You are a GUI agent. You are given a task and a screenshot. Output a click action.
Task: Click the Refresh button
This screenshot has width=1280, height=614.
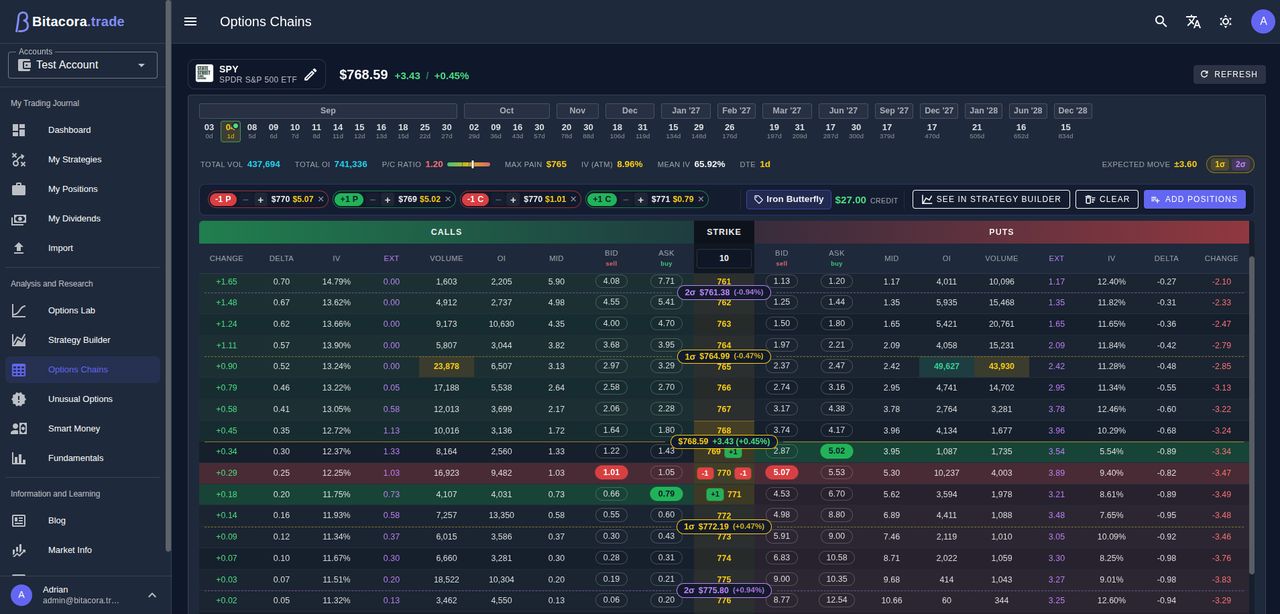1229,74
